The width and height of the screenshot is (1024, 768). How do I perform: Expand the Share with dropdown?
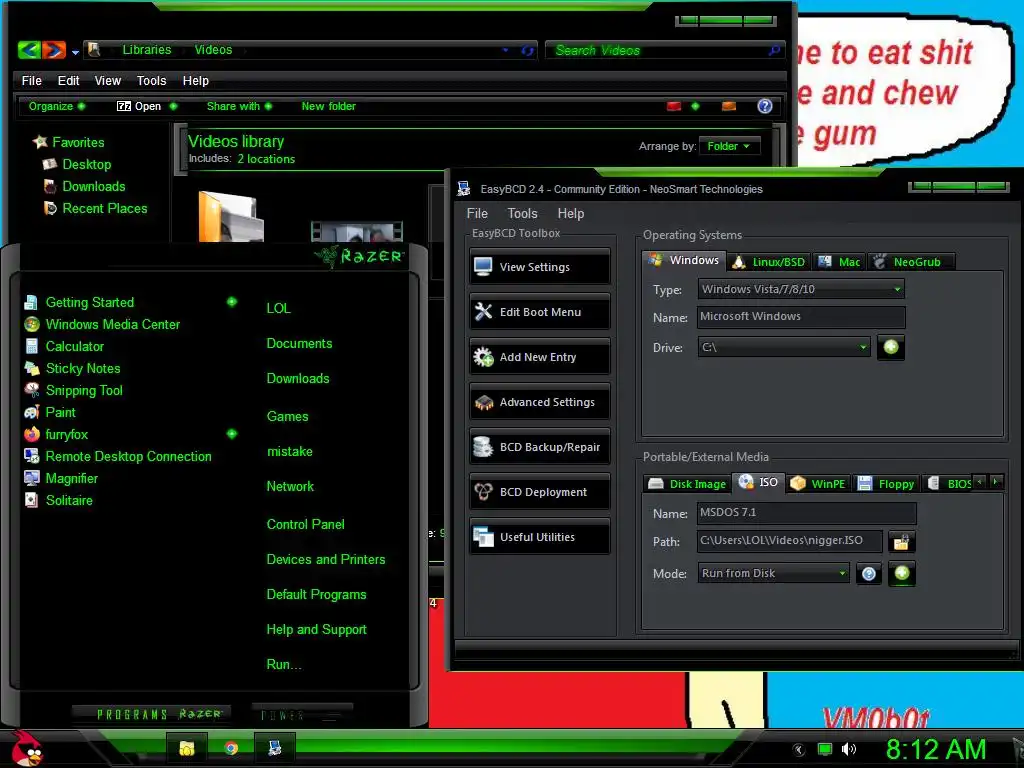point(239,106)
